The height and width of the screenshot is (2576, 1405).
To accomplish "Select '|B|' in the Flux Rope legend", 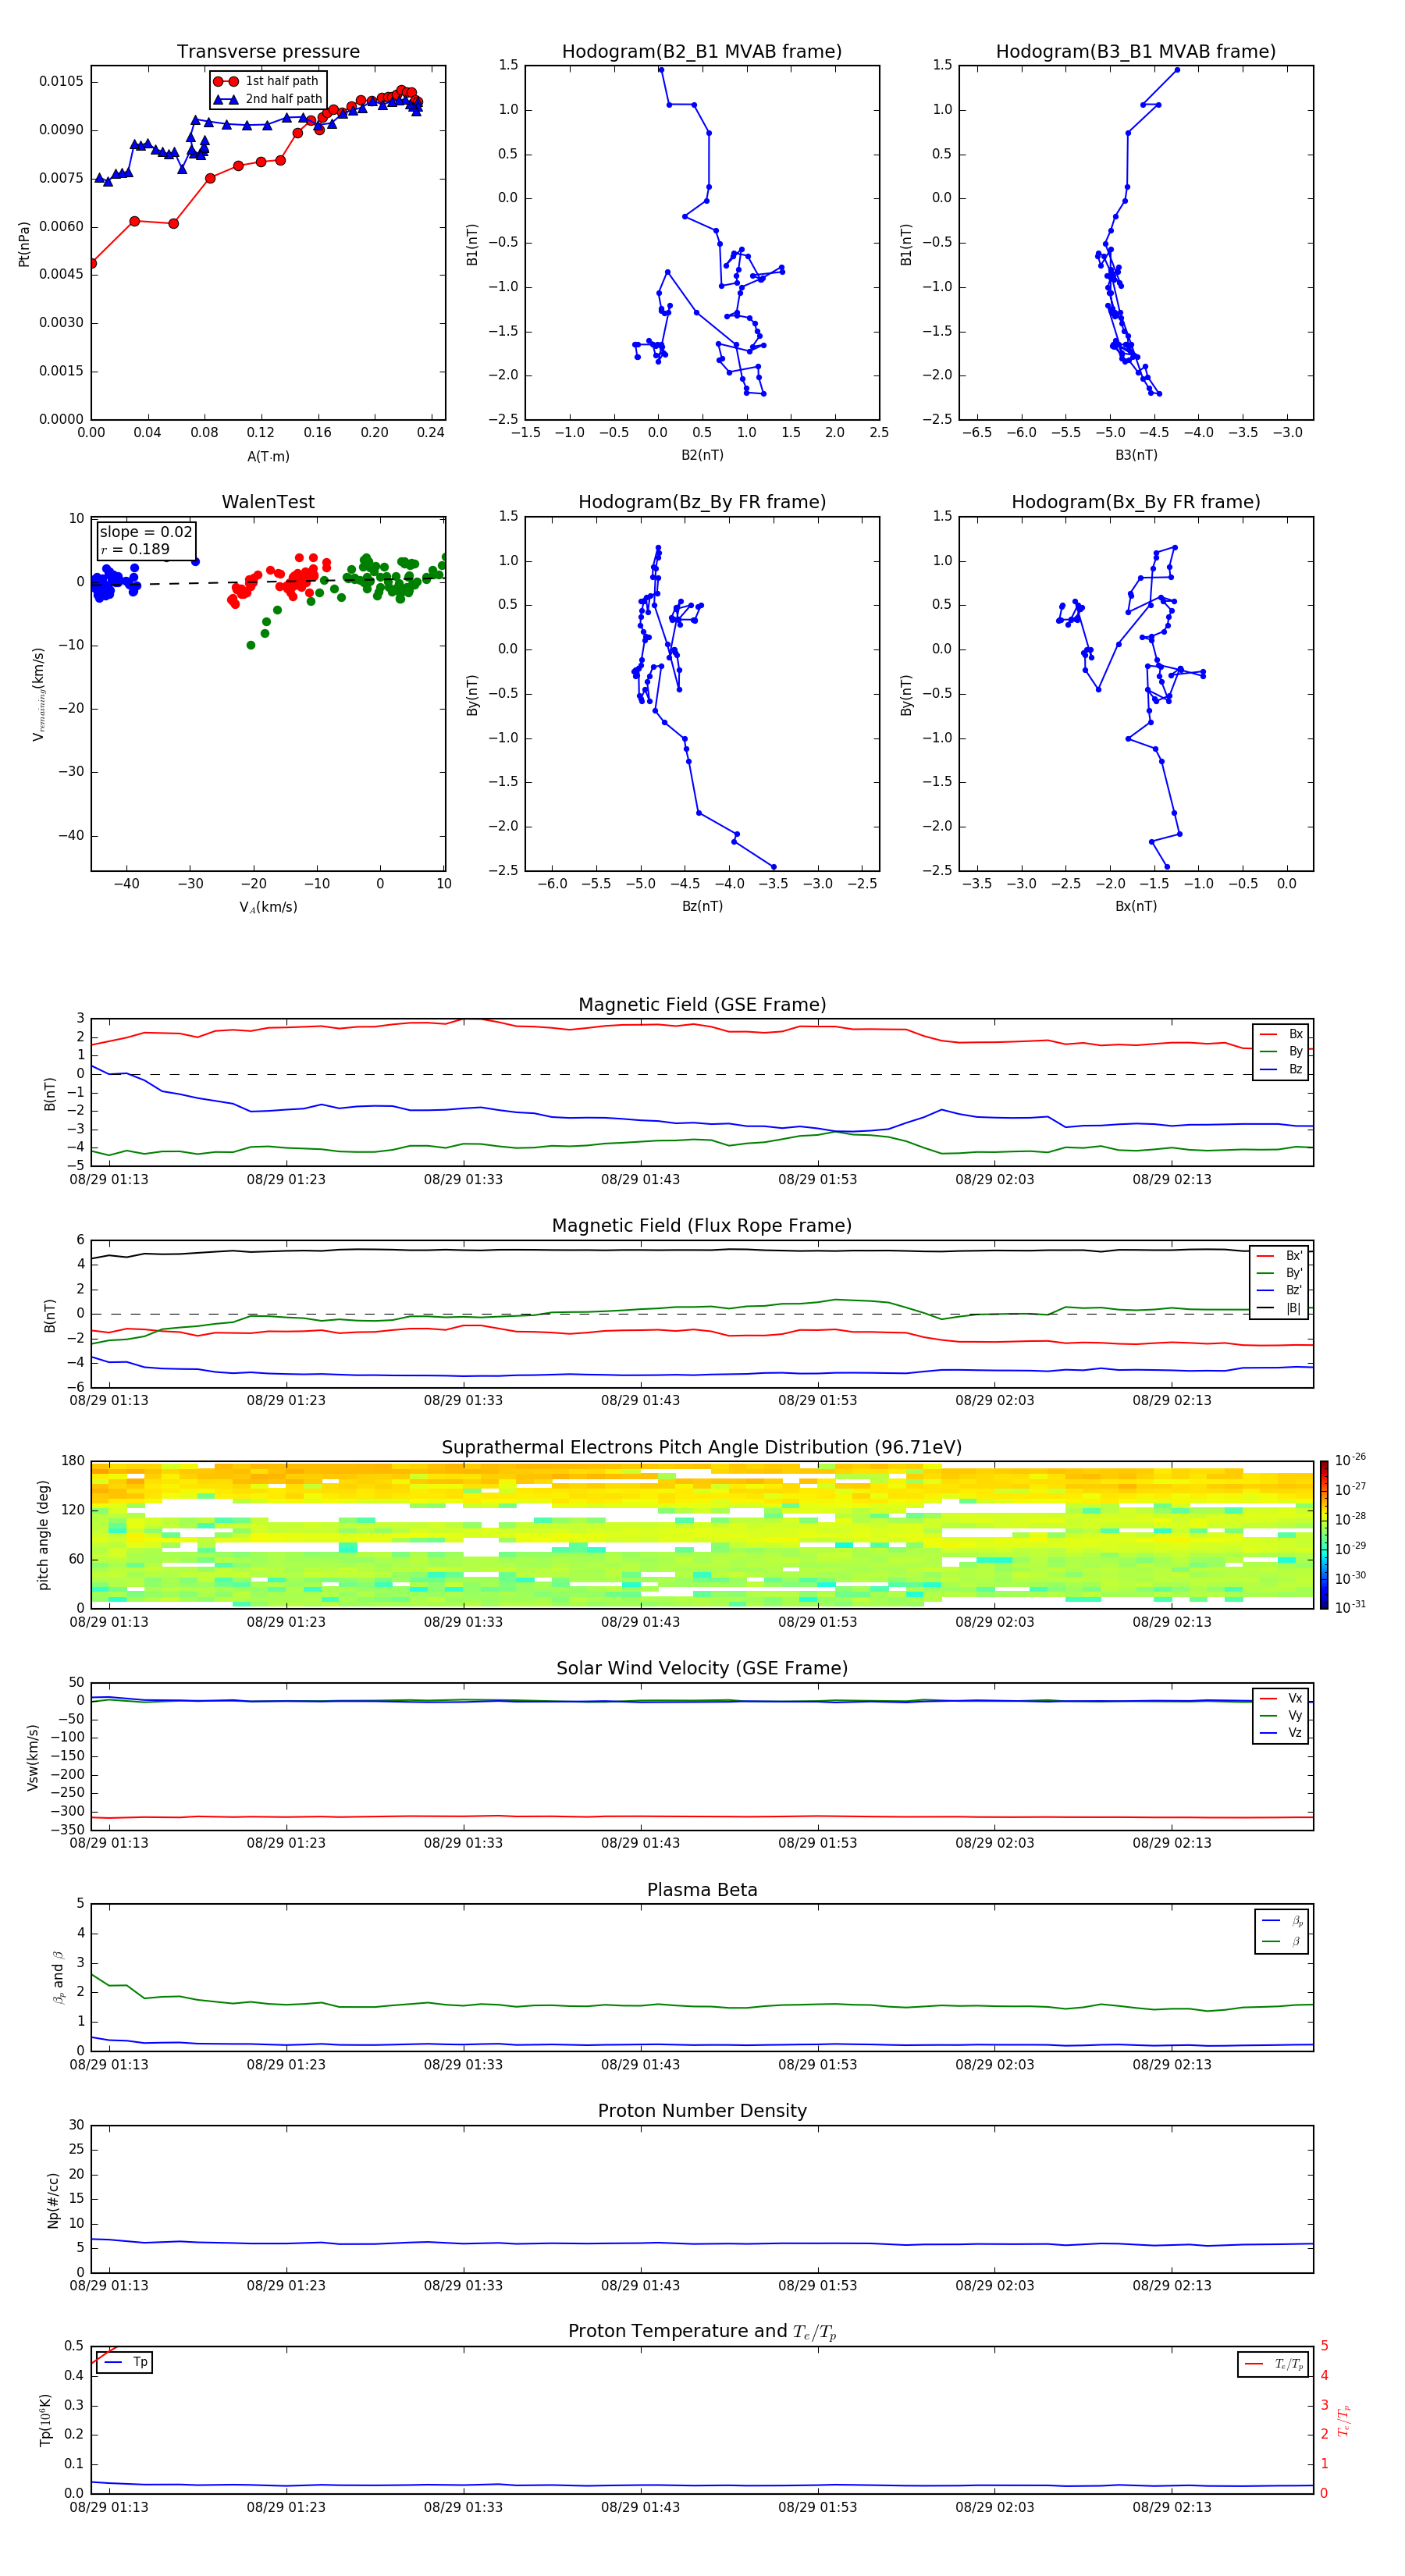I will click(1280, 1308).
